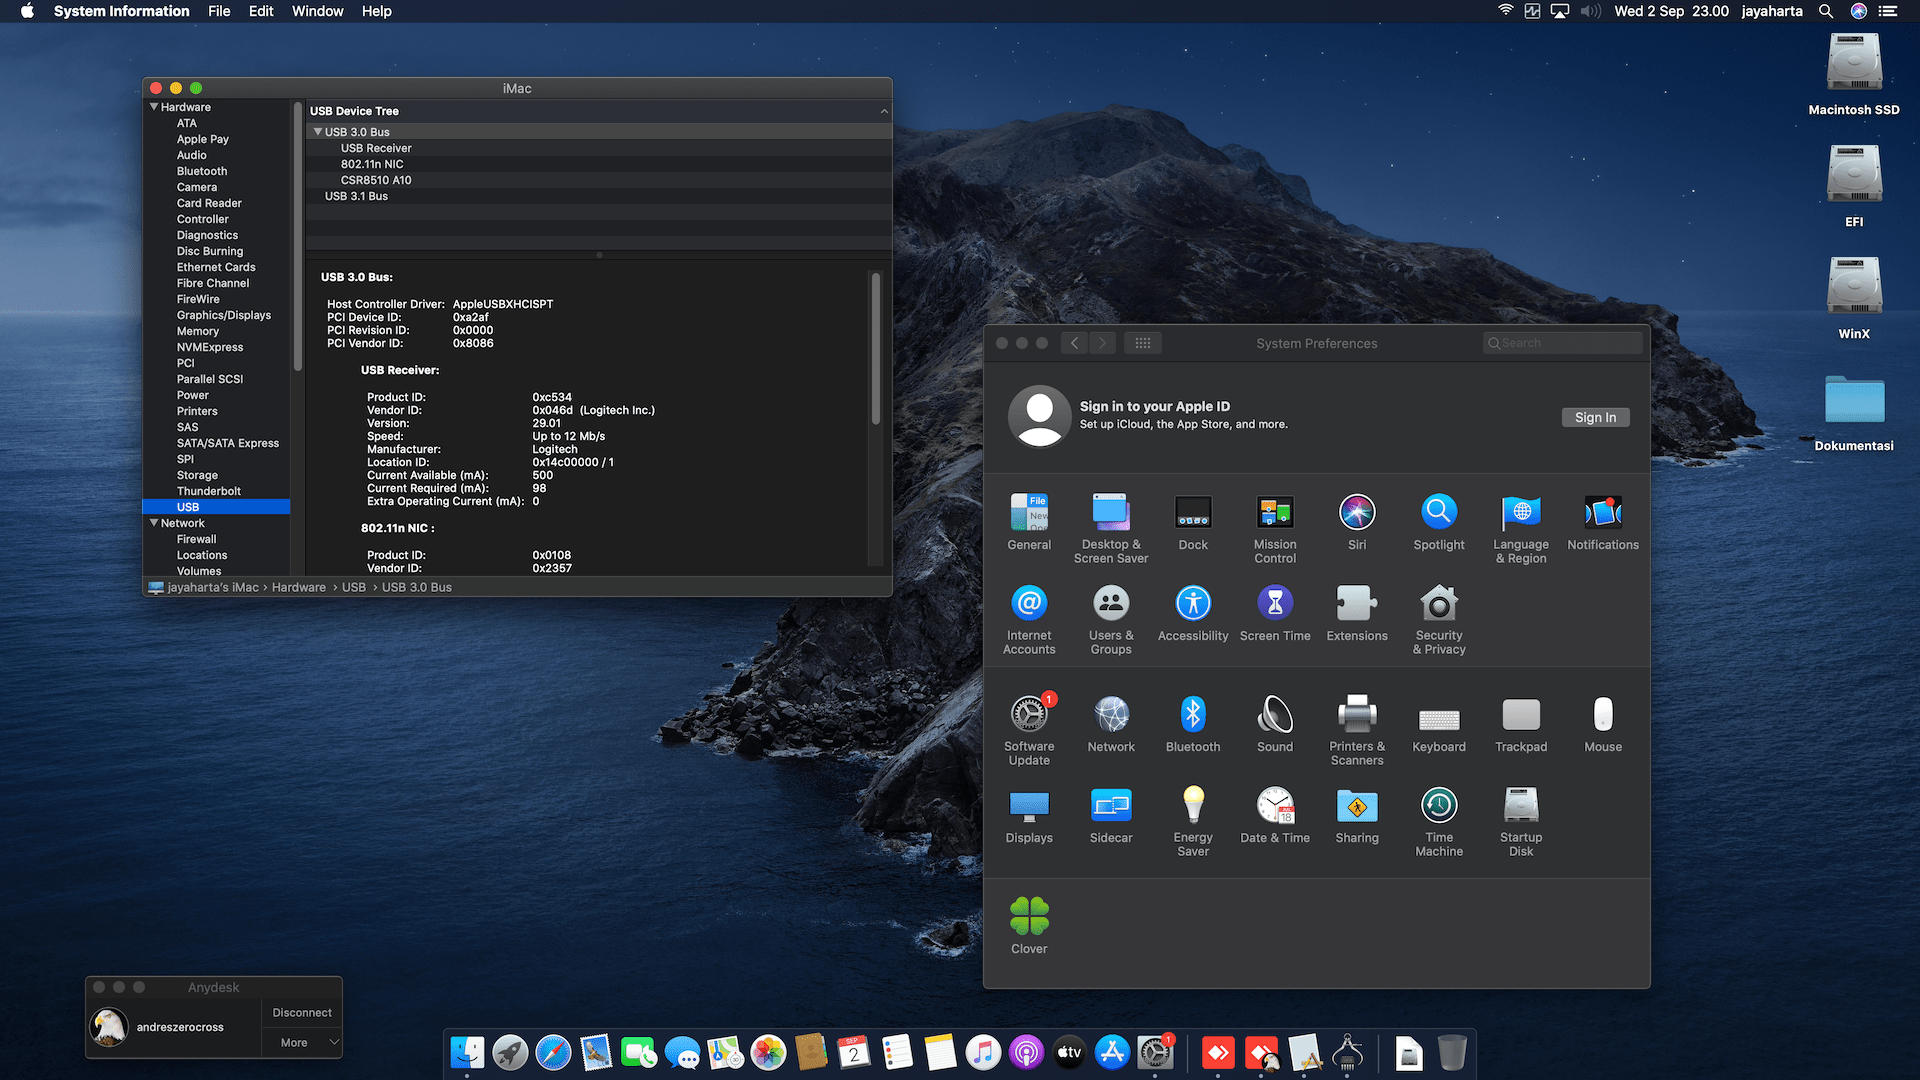Click Disconnect in the Anydesk window
This screenshot has width=1920, height=1080.
pos(301,1012)
